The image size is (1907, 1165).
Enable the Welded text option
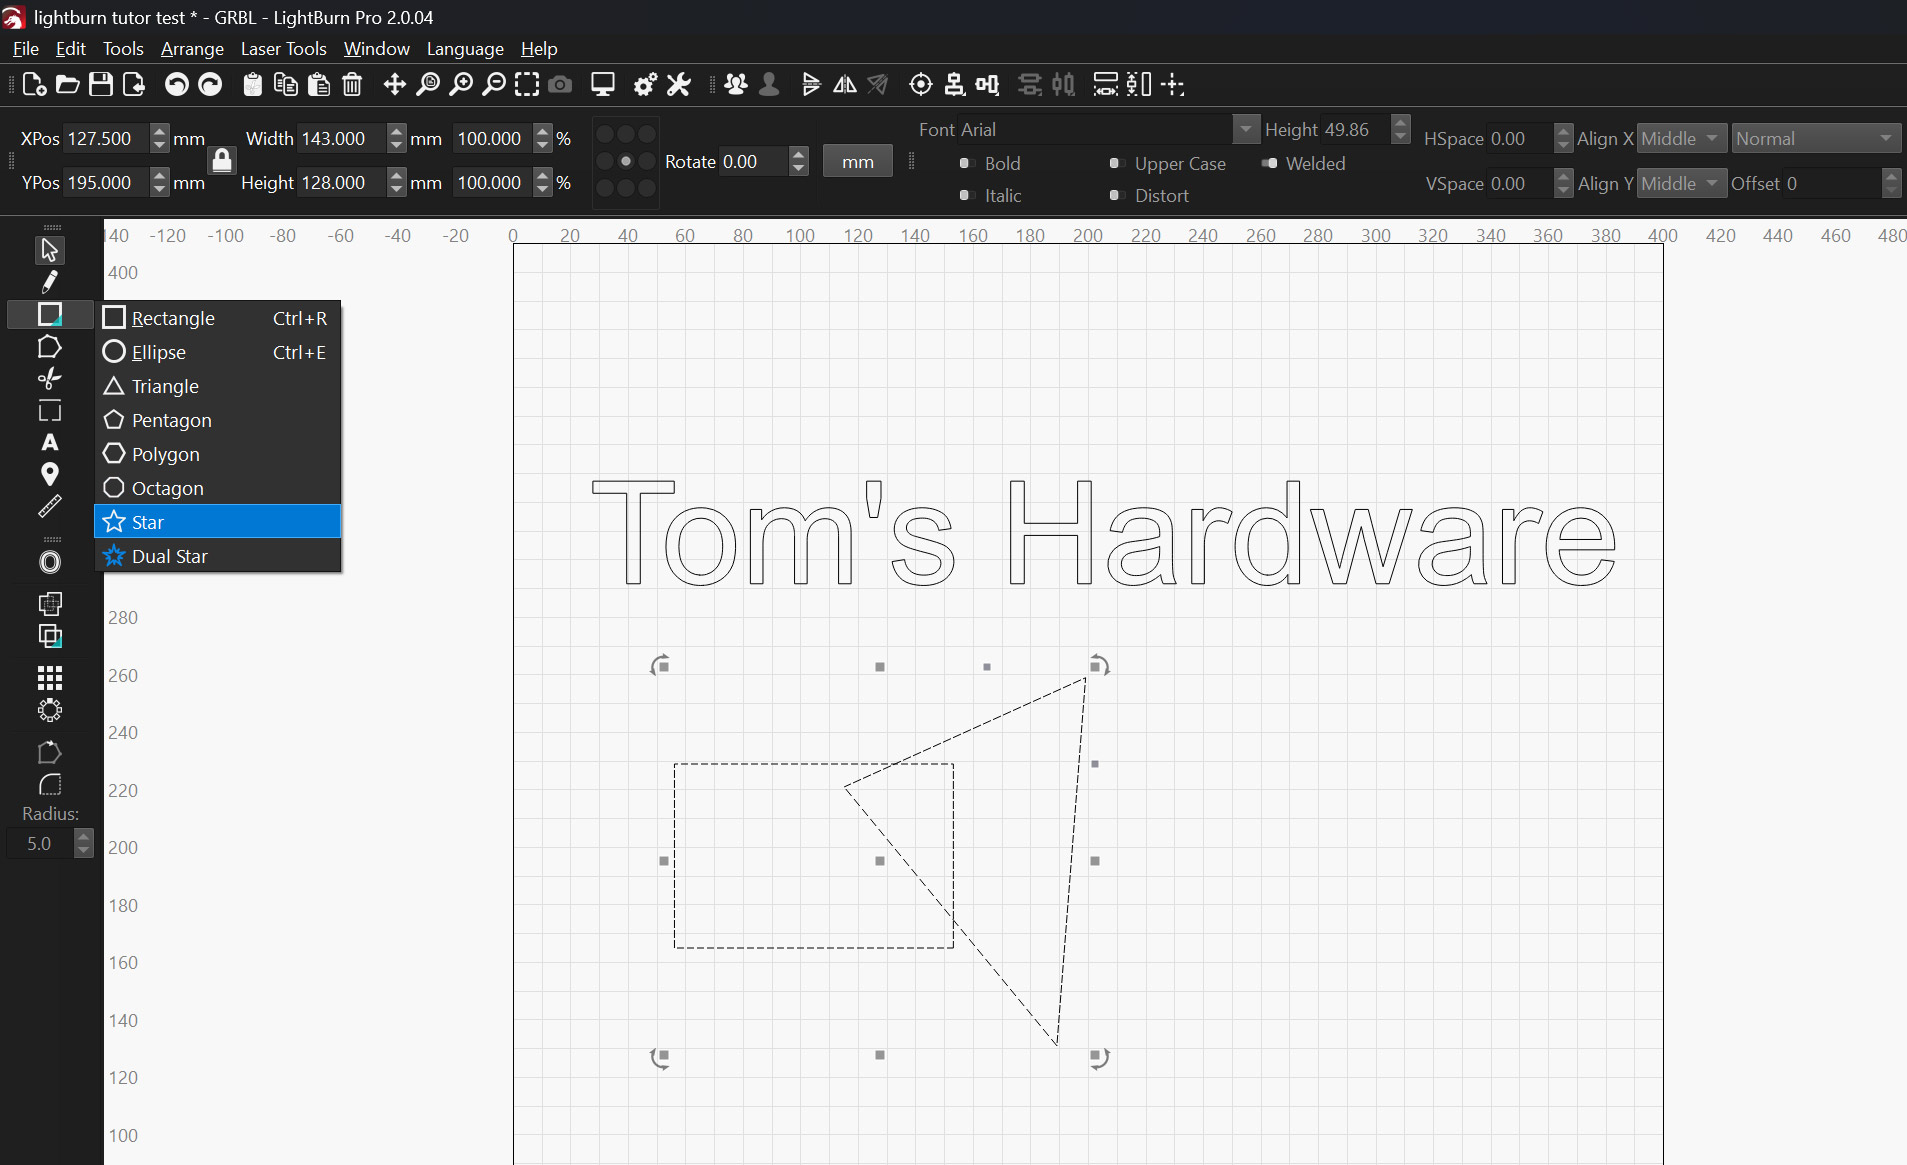[1270, 163]
